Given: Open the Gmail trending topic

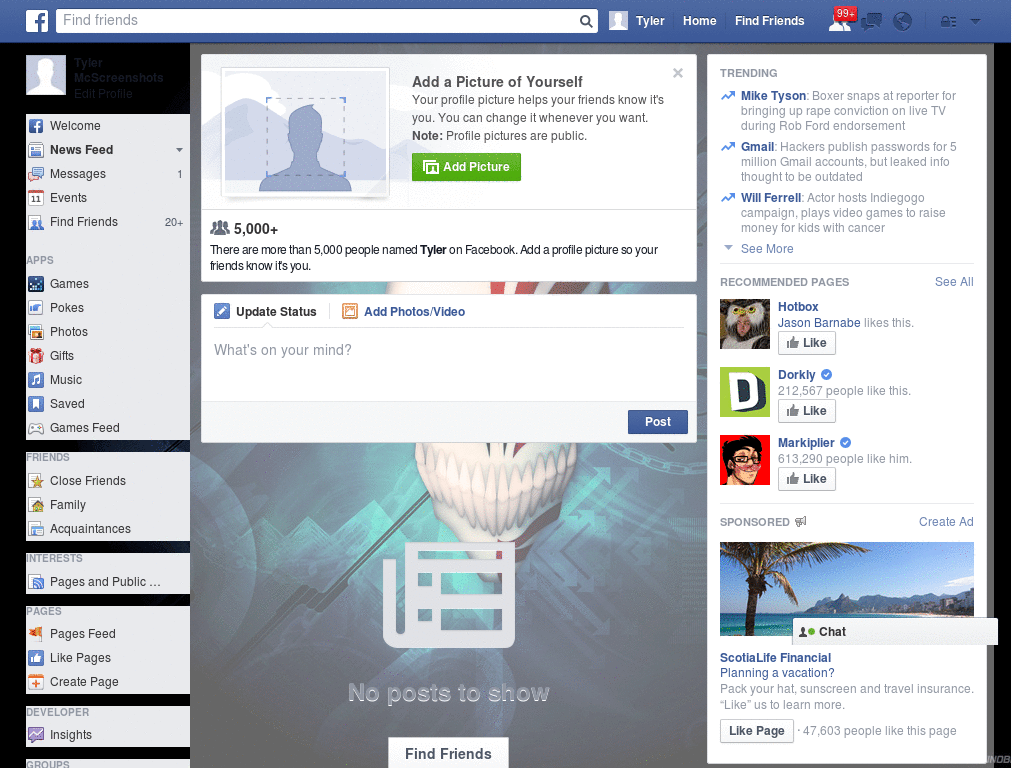Looking at the screenshot, I should [x=757, y=147].
